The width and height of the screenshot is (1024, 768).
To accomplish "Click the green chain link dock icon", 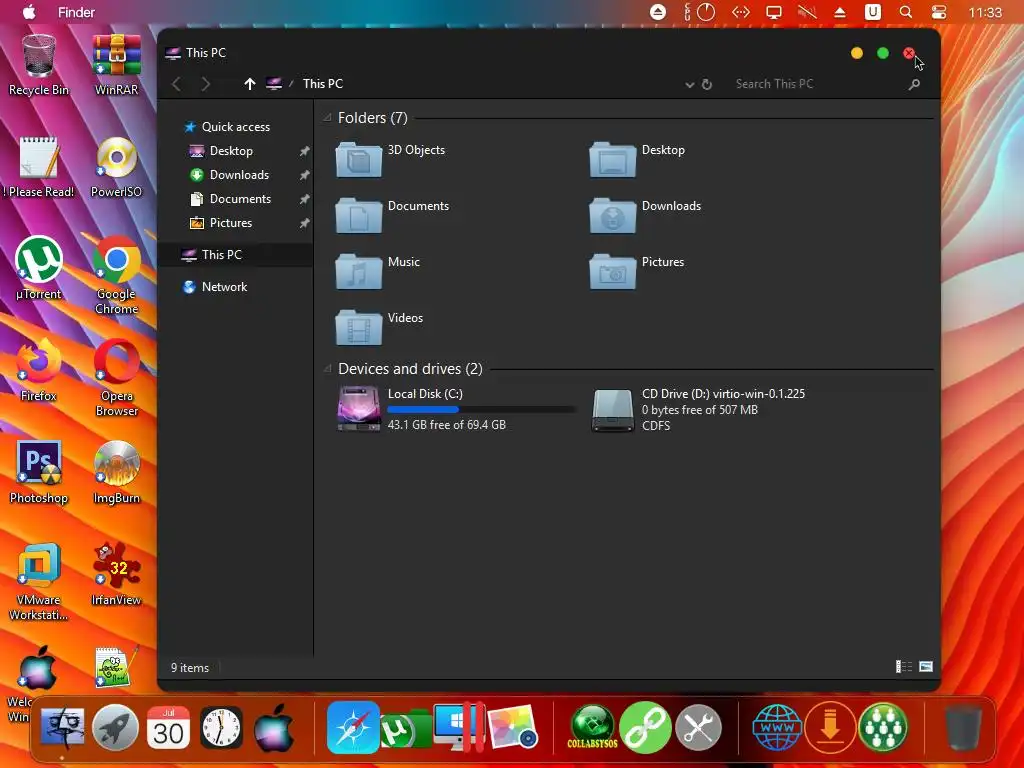I will [x=645, y=727].
